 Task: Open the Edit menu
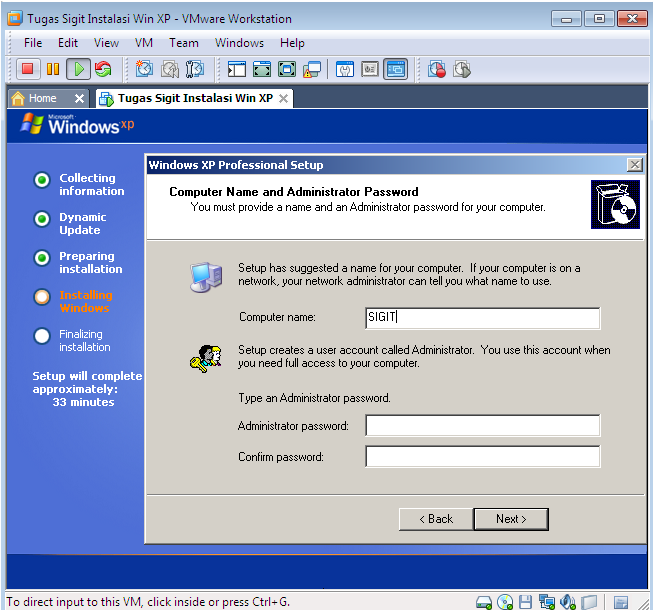point(68,43)
